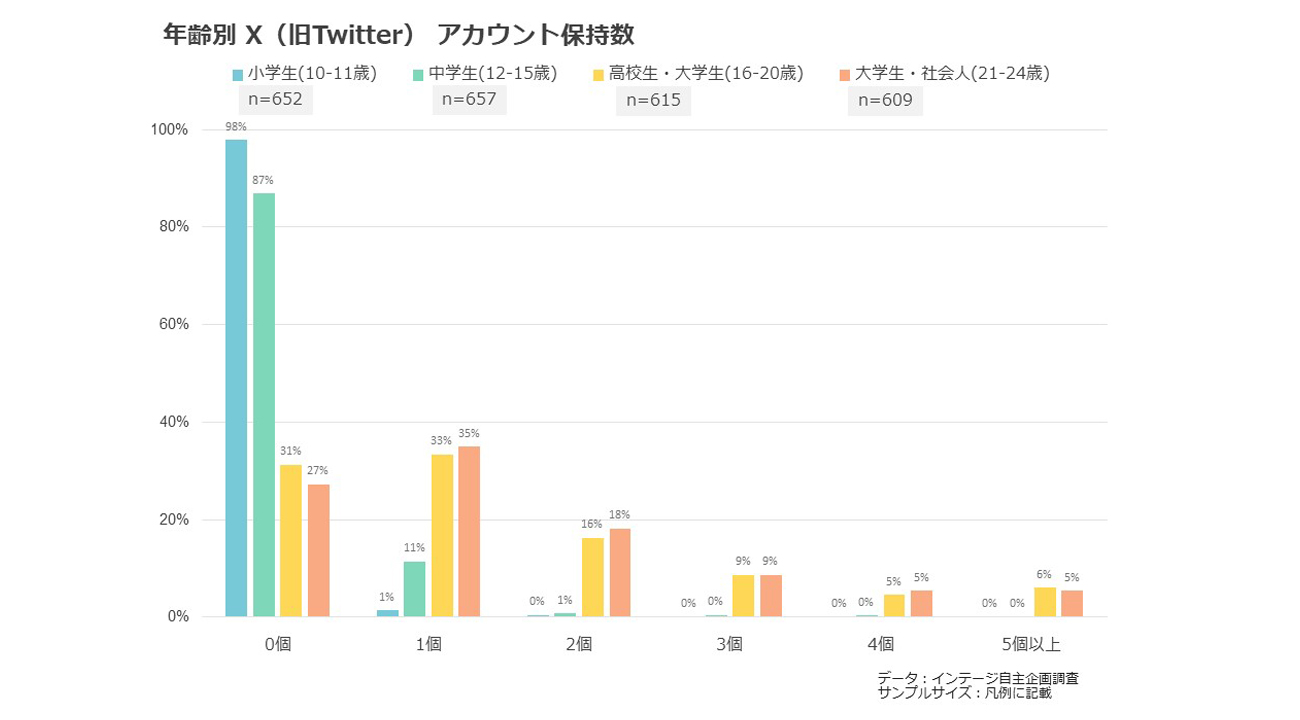Image resolution: width=1300 pixels, height=720 pixels.
Task: Select the 小学生(10-11歳) legend label
Action: point(312,73)
